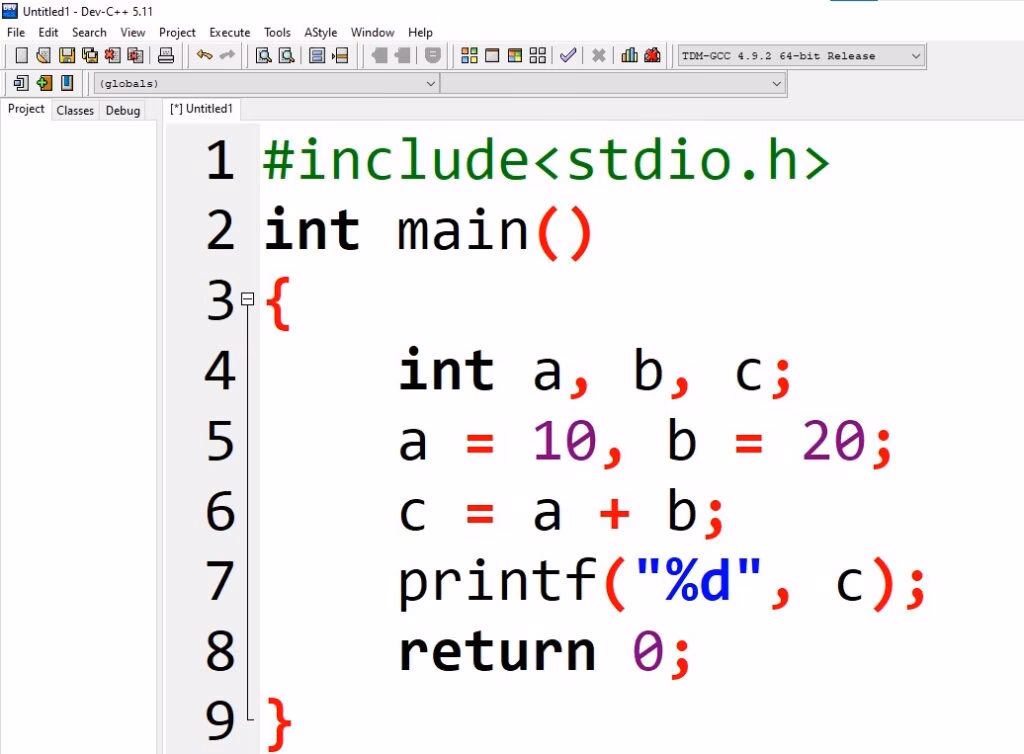
Task: Open the AStyle menu
Action: coord(321,32)
